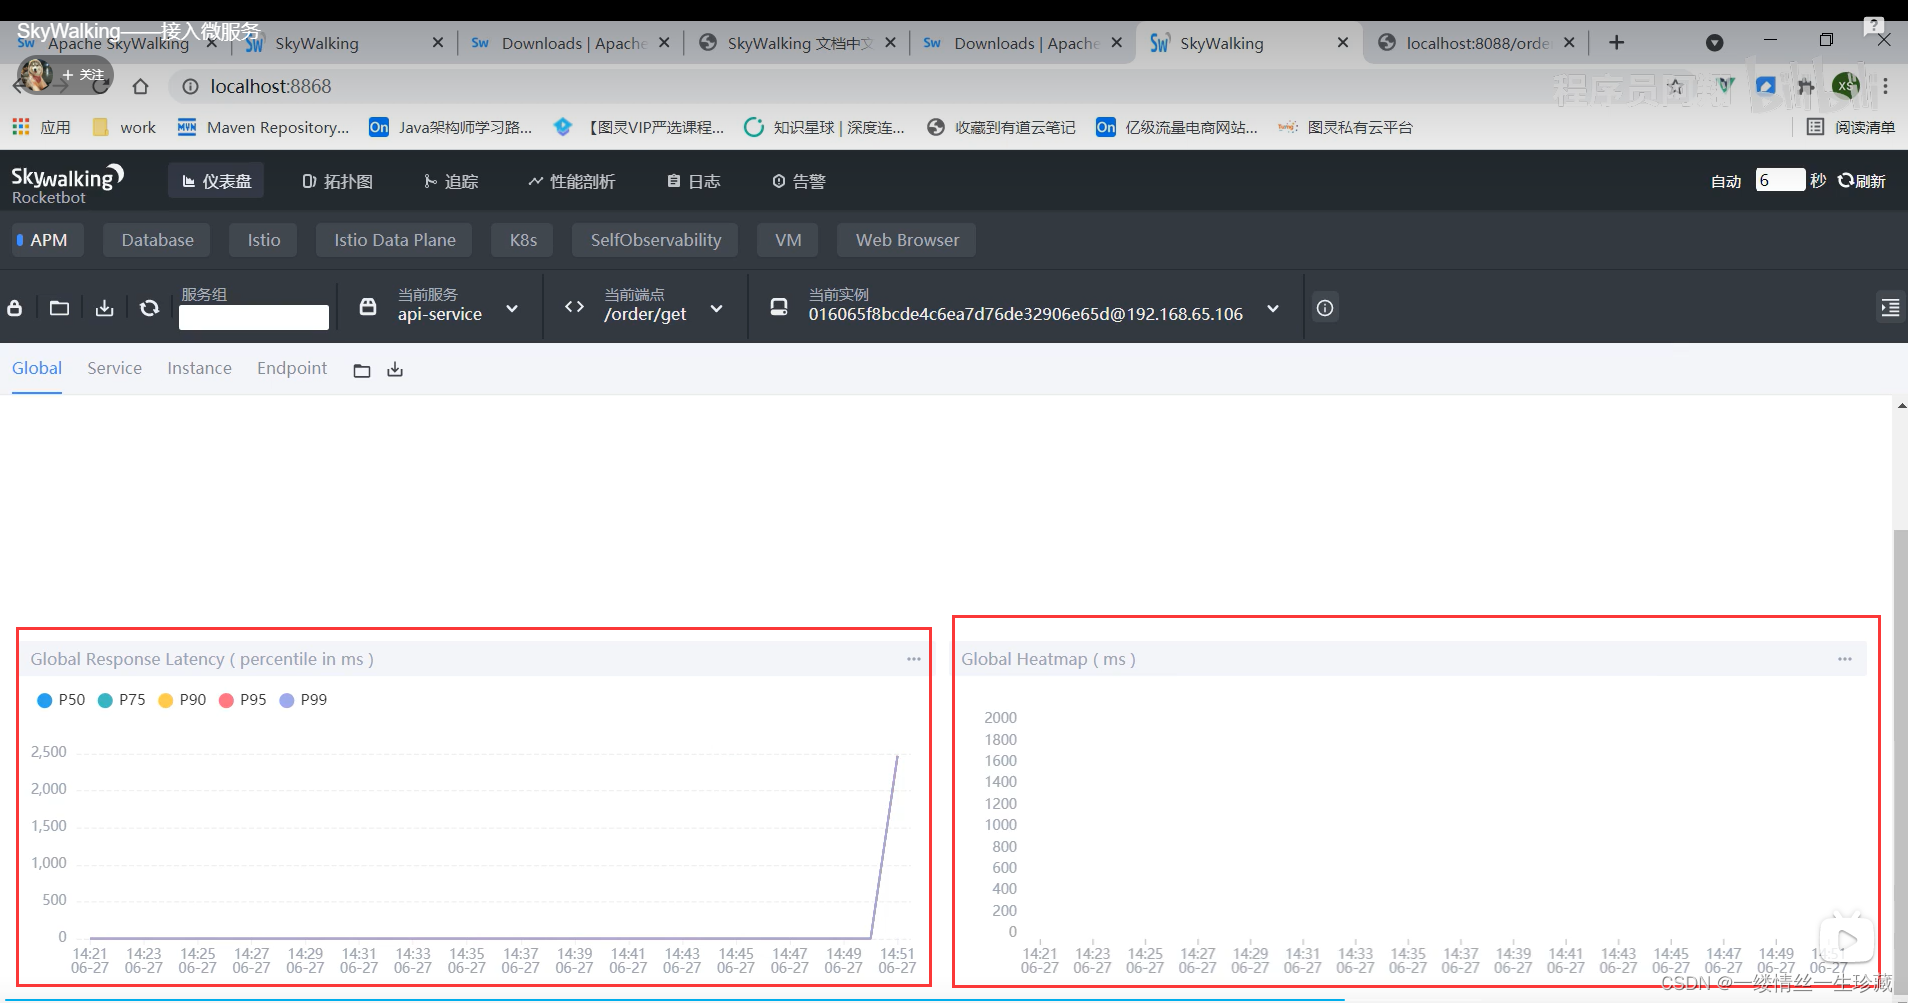The height and width of the screenshot is (1003, 1908).
Task: Toggle the P99 legend series
Action: pyautogui.click(x=303, y=700)
